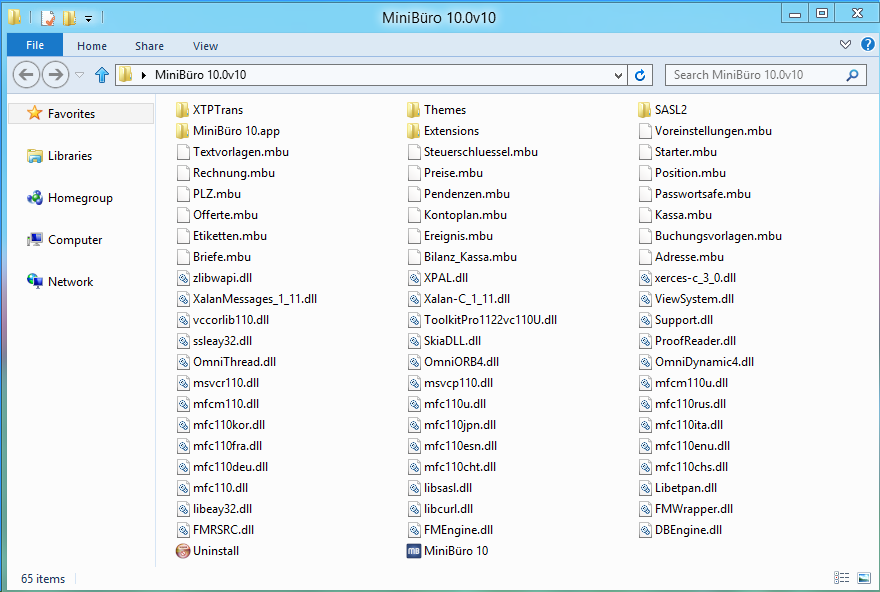Switch to the Home ribbon tab
The image size is (880, 592).
92,46
